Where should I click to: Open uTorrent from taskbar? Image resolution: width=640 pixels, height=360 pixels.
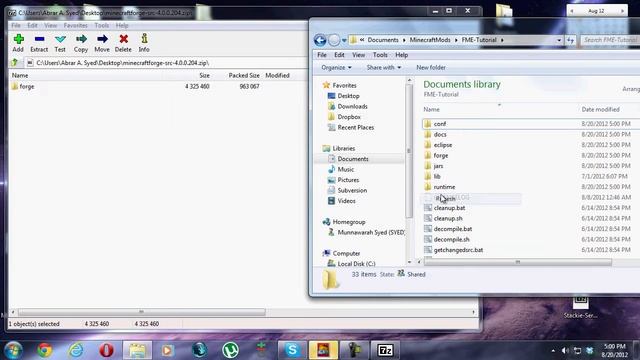231,350
